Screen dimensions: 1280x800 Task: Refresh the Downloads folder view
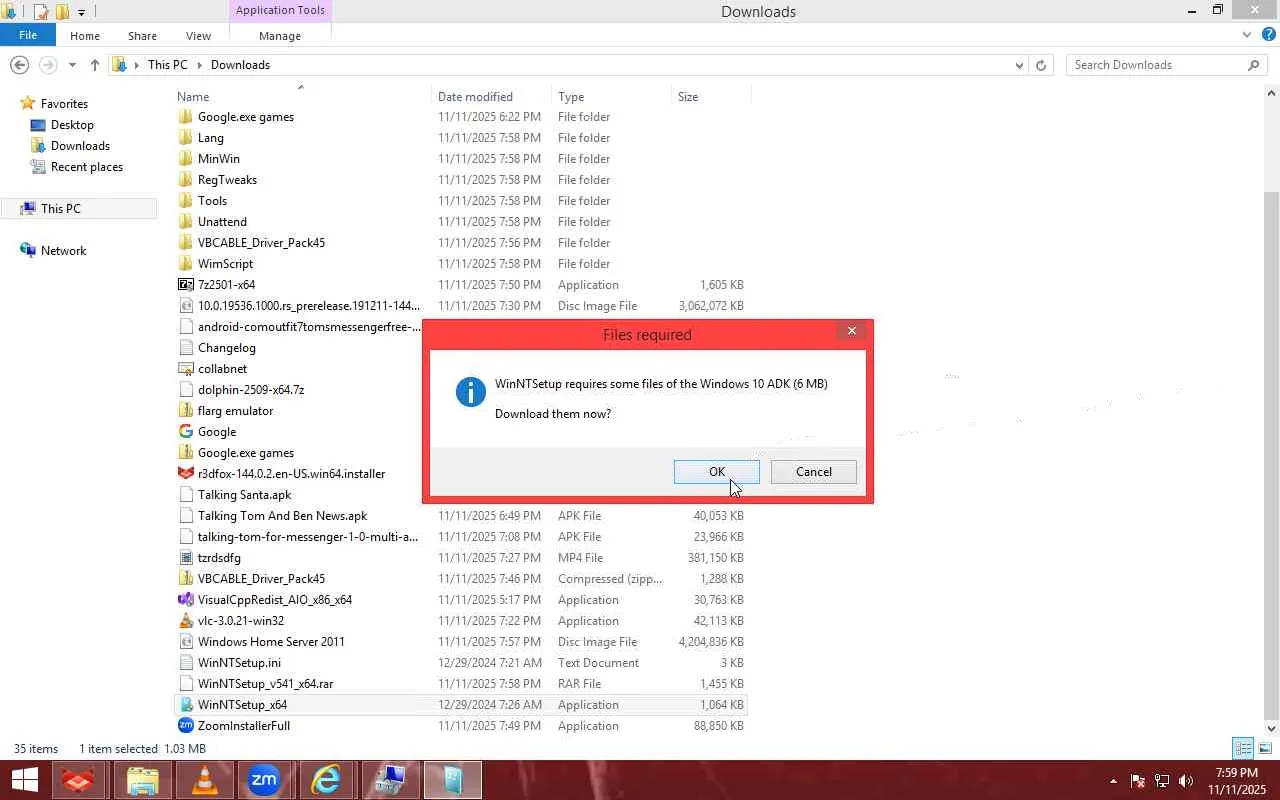coord(1041,65)
